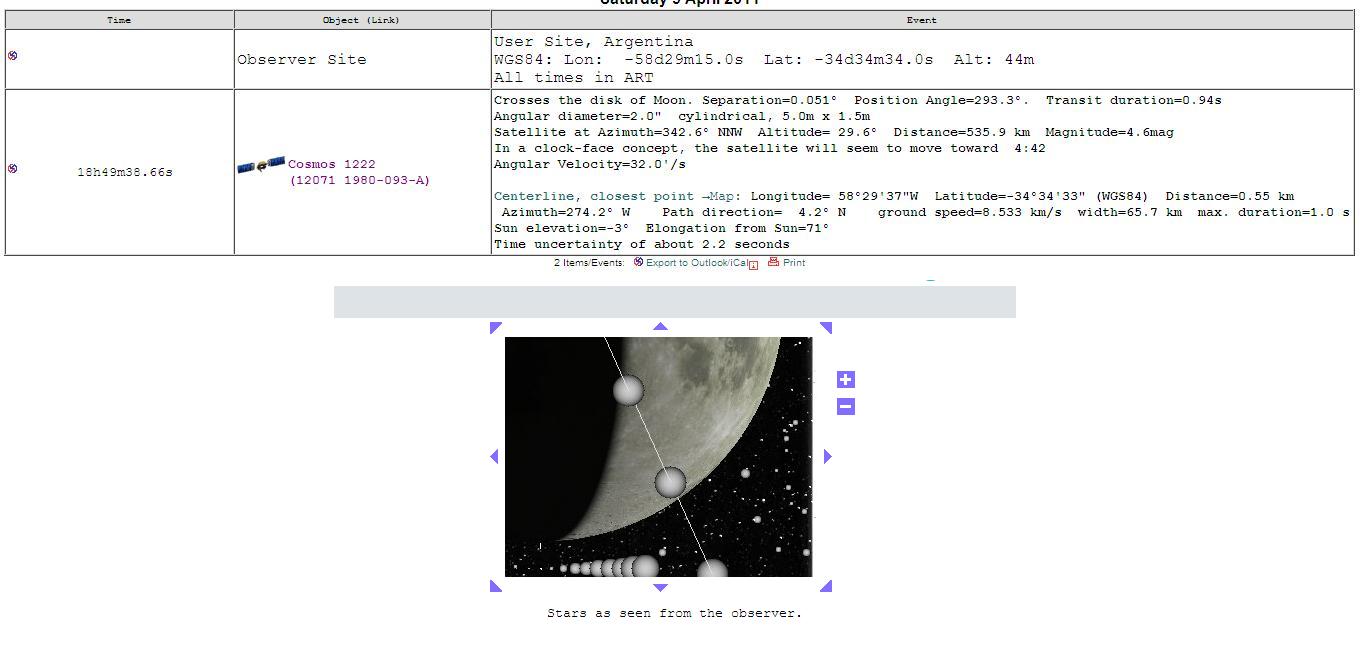Open the Cosmos 1222 satellite link

[x=359, y=172]
